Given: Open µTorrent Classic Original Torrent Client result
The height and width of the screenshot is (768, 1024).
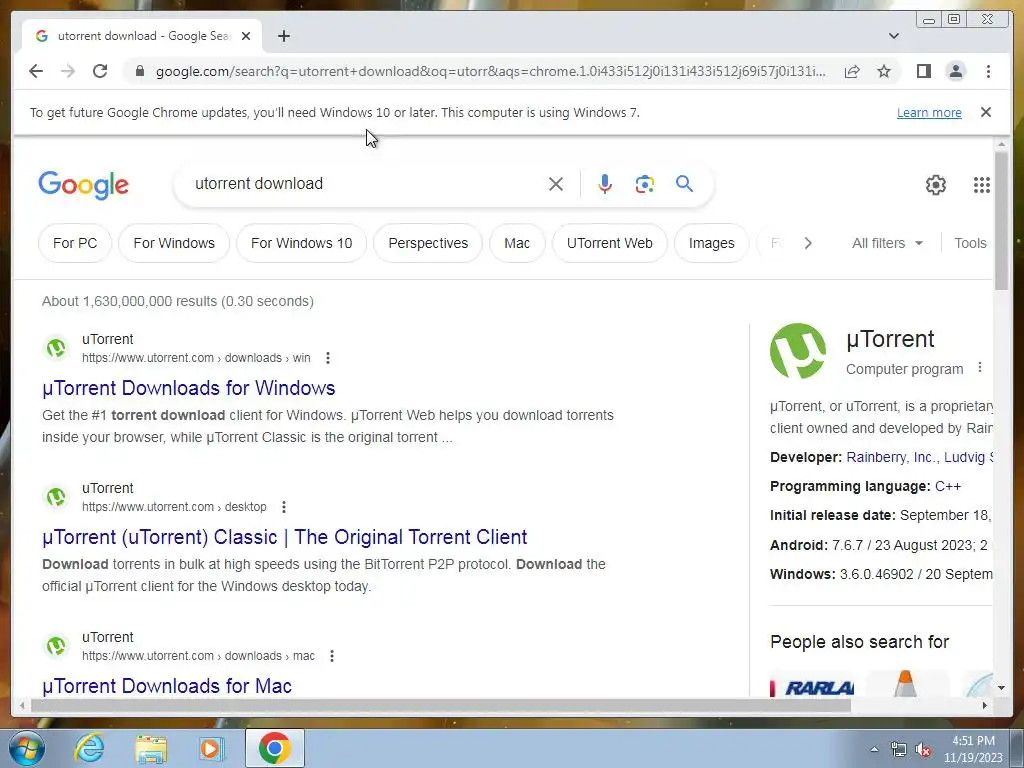Looking at the screenshot, I should coord(284,537).
